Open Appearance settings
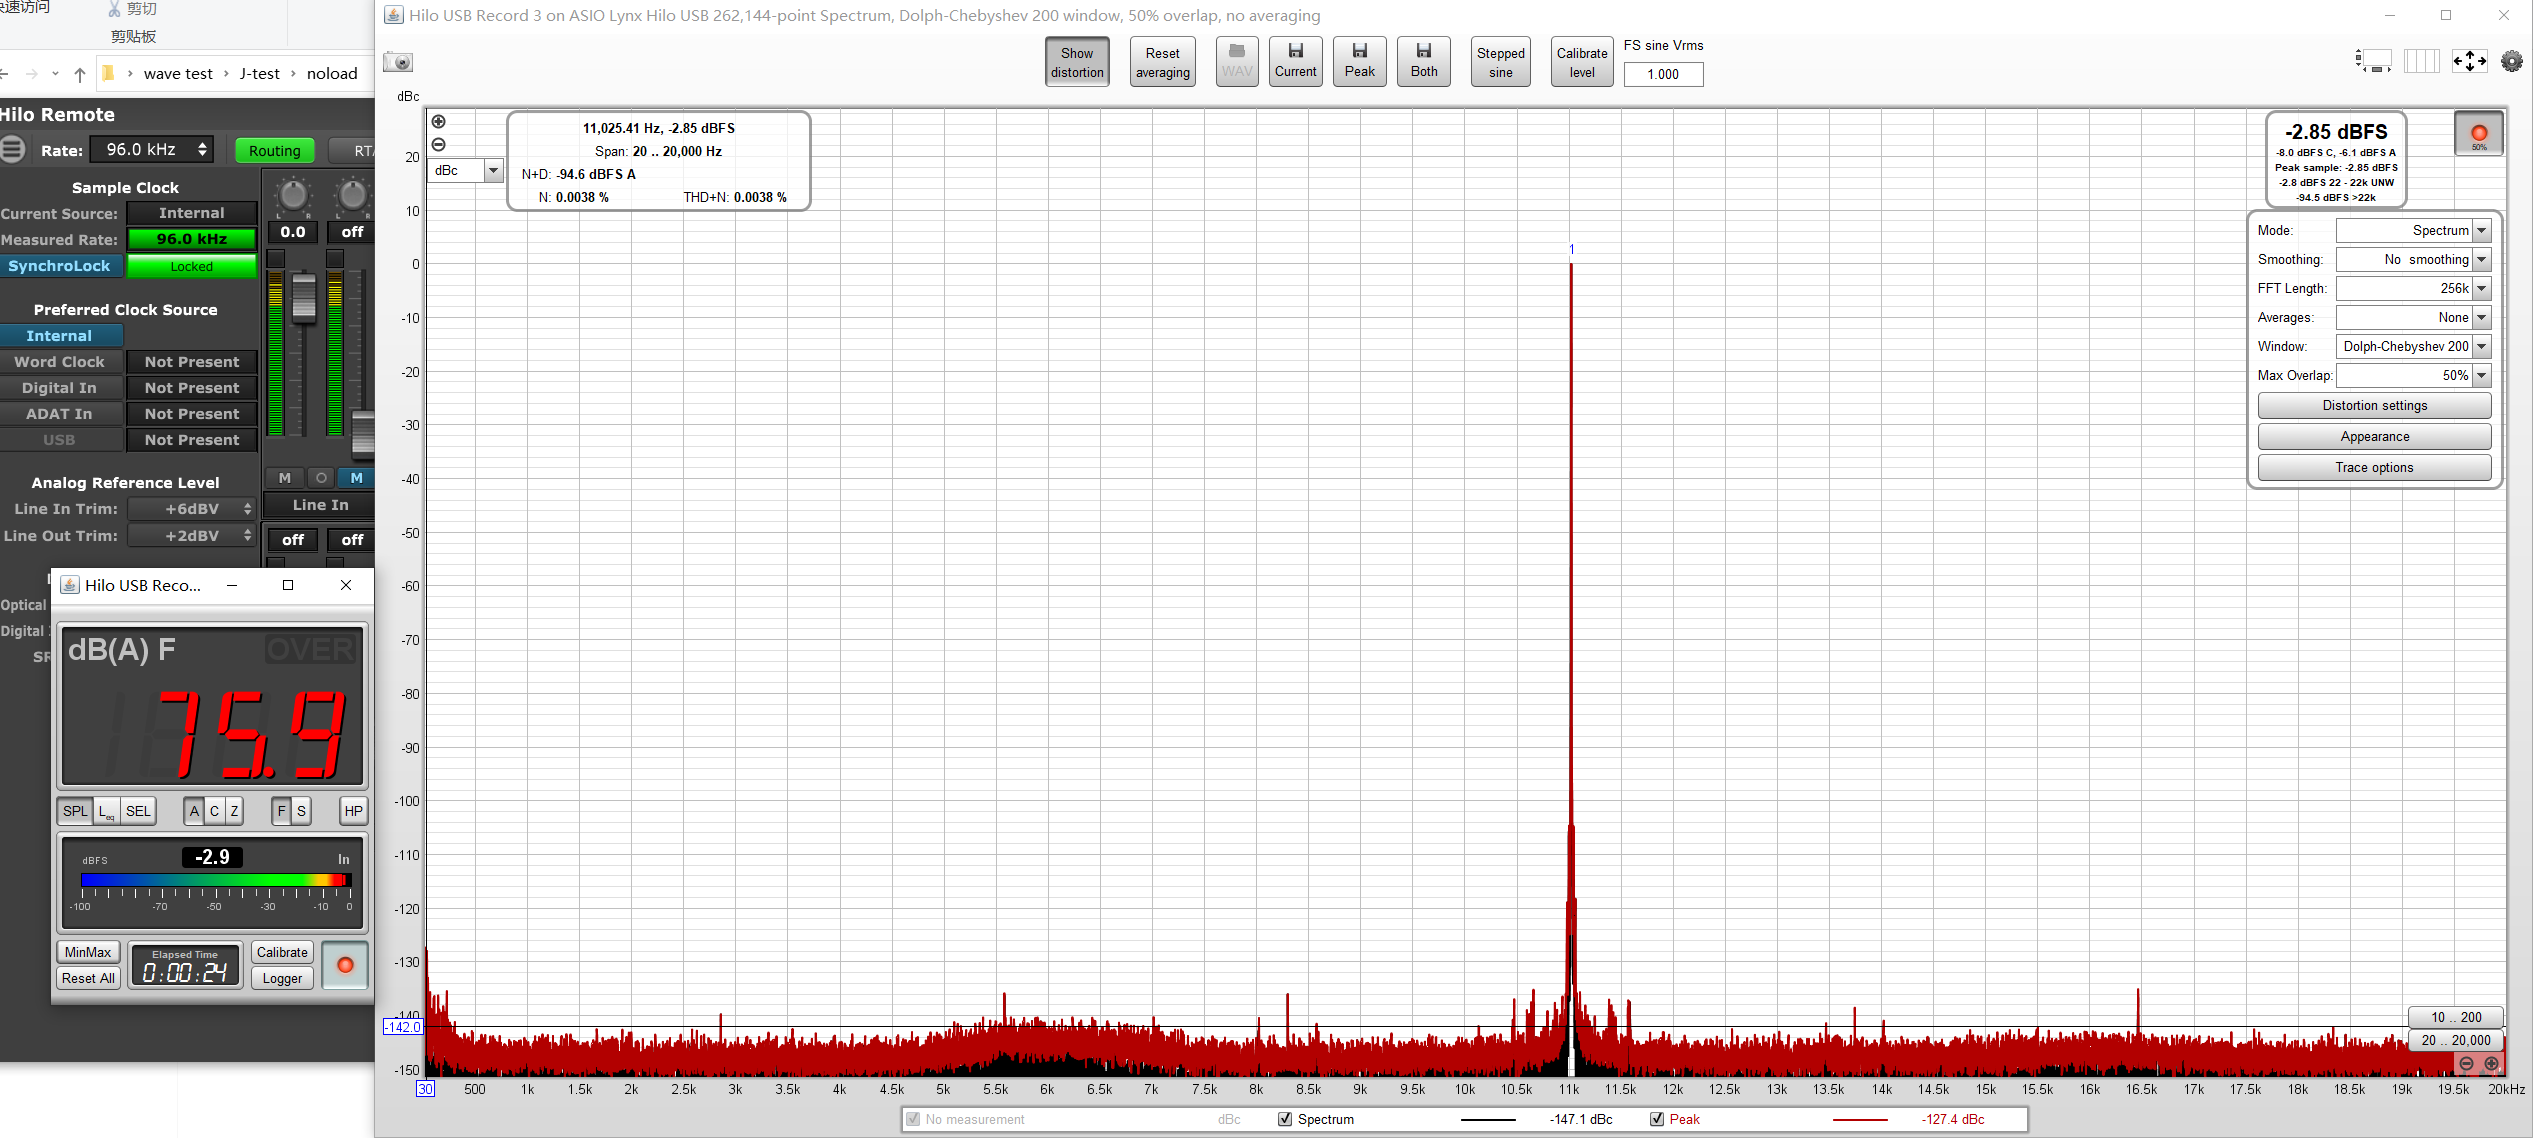 2374,437
